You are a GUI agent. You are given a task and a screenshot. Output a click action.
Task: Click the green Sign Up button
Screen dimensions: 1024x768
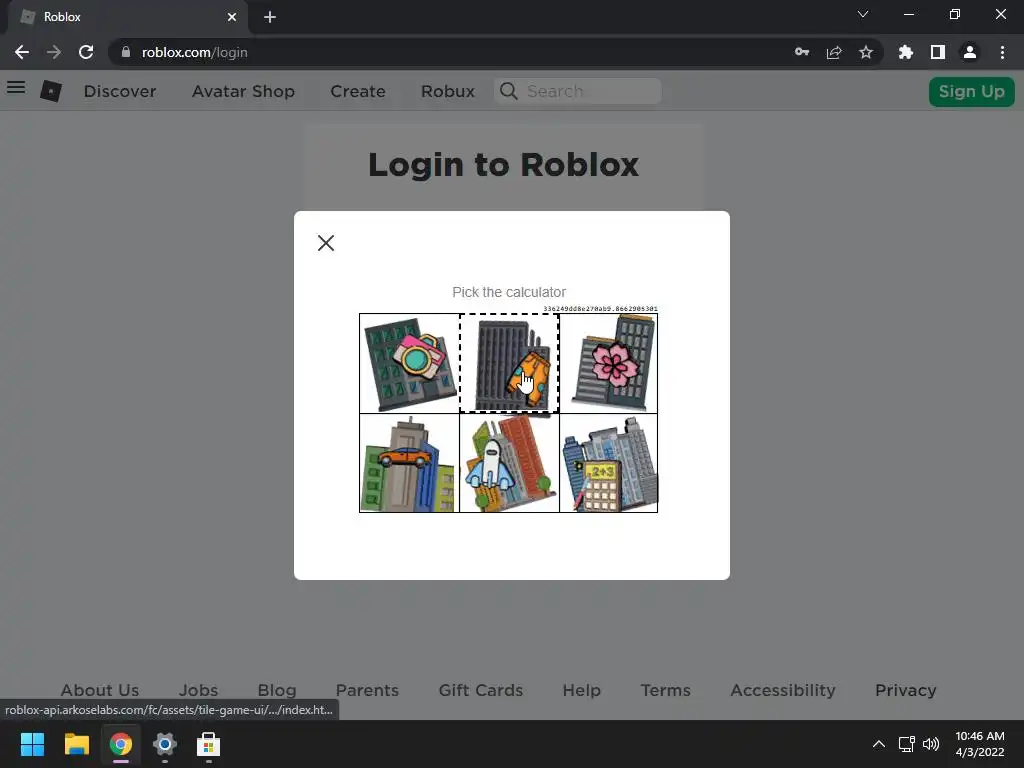[972, 91]
